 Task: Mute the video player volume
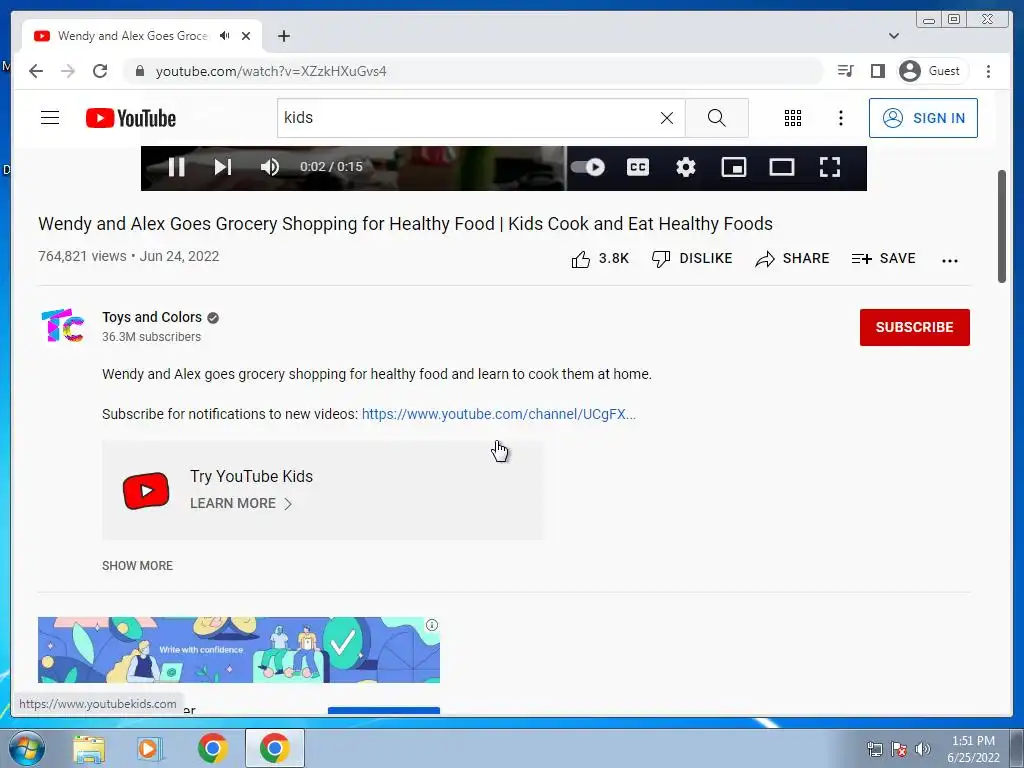point(269,167)
